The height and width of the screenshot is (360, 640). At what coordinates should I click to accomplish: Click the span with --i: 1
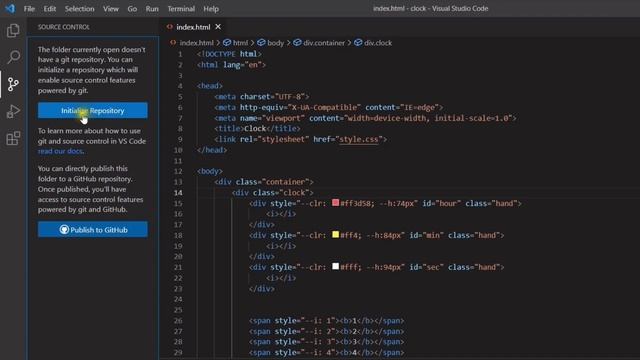coord(327,320)
